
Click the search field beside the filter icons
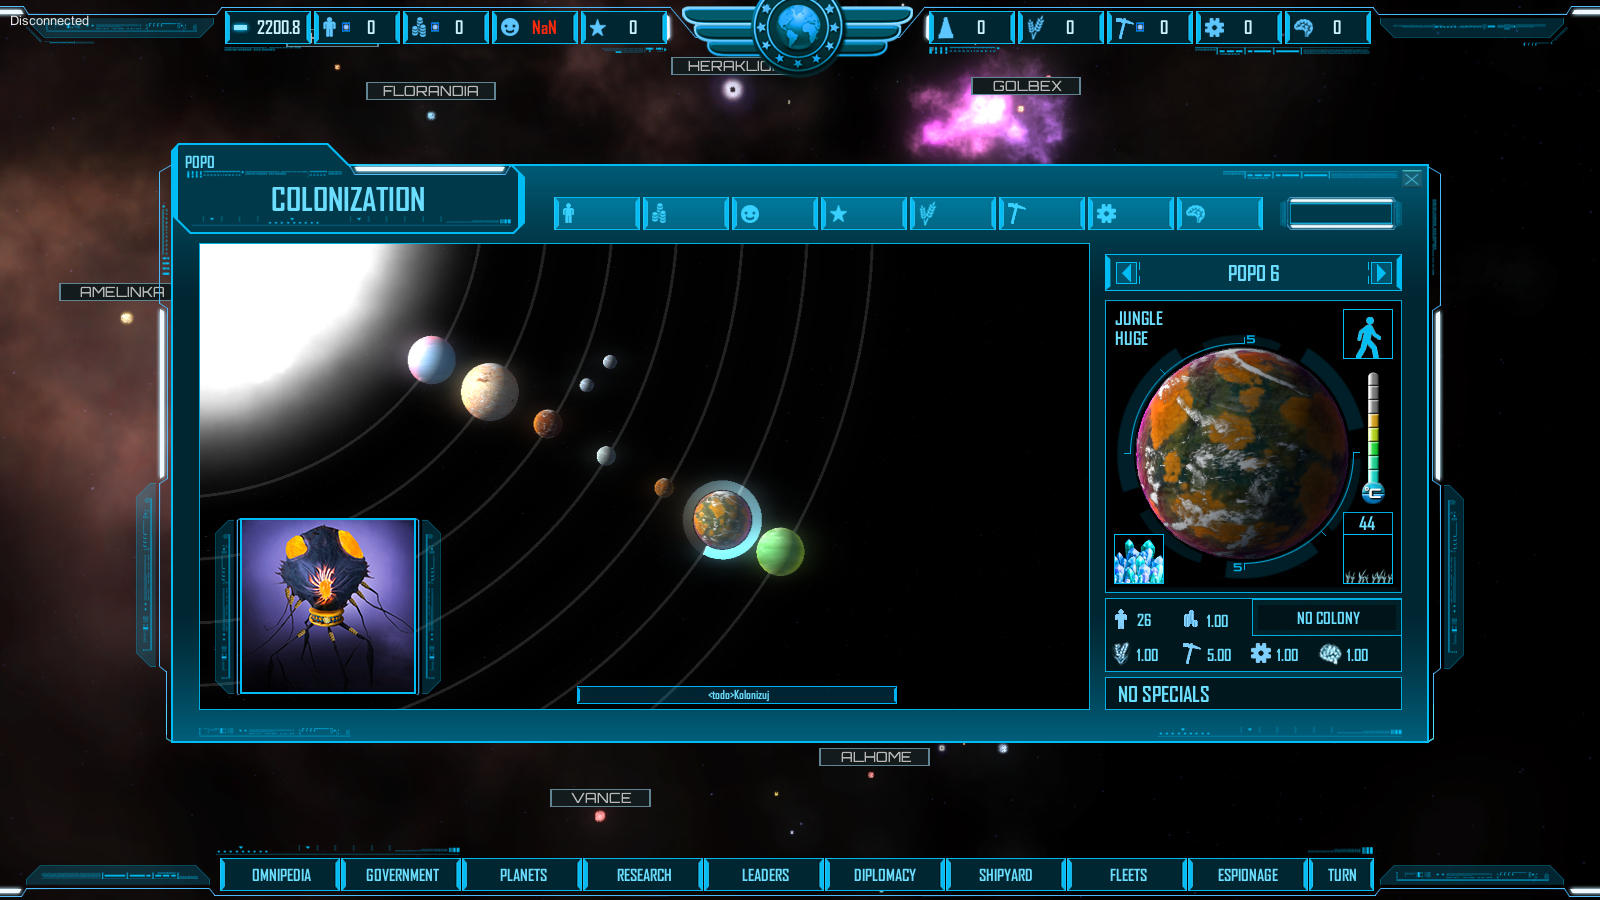(1342, 213)
